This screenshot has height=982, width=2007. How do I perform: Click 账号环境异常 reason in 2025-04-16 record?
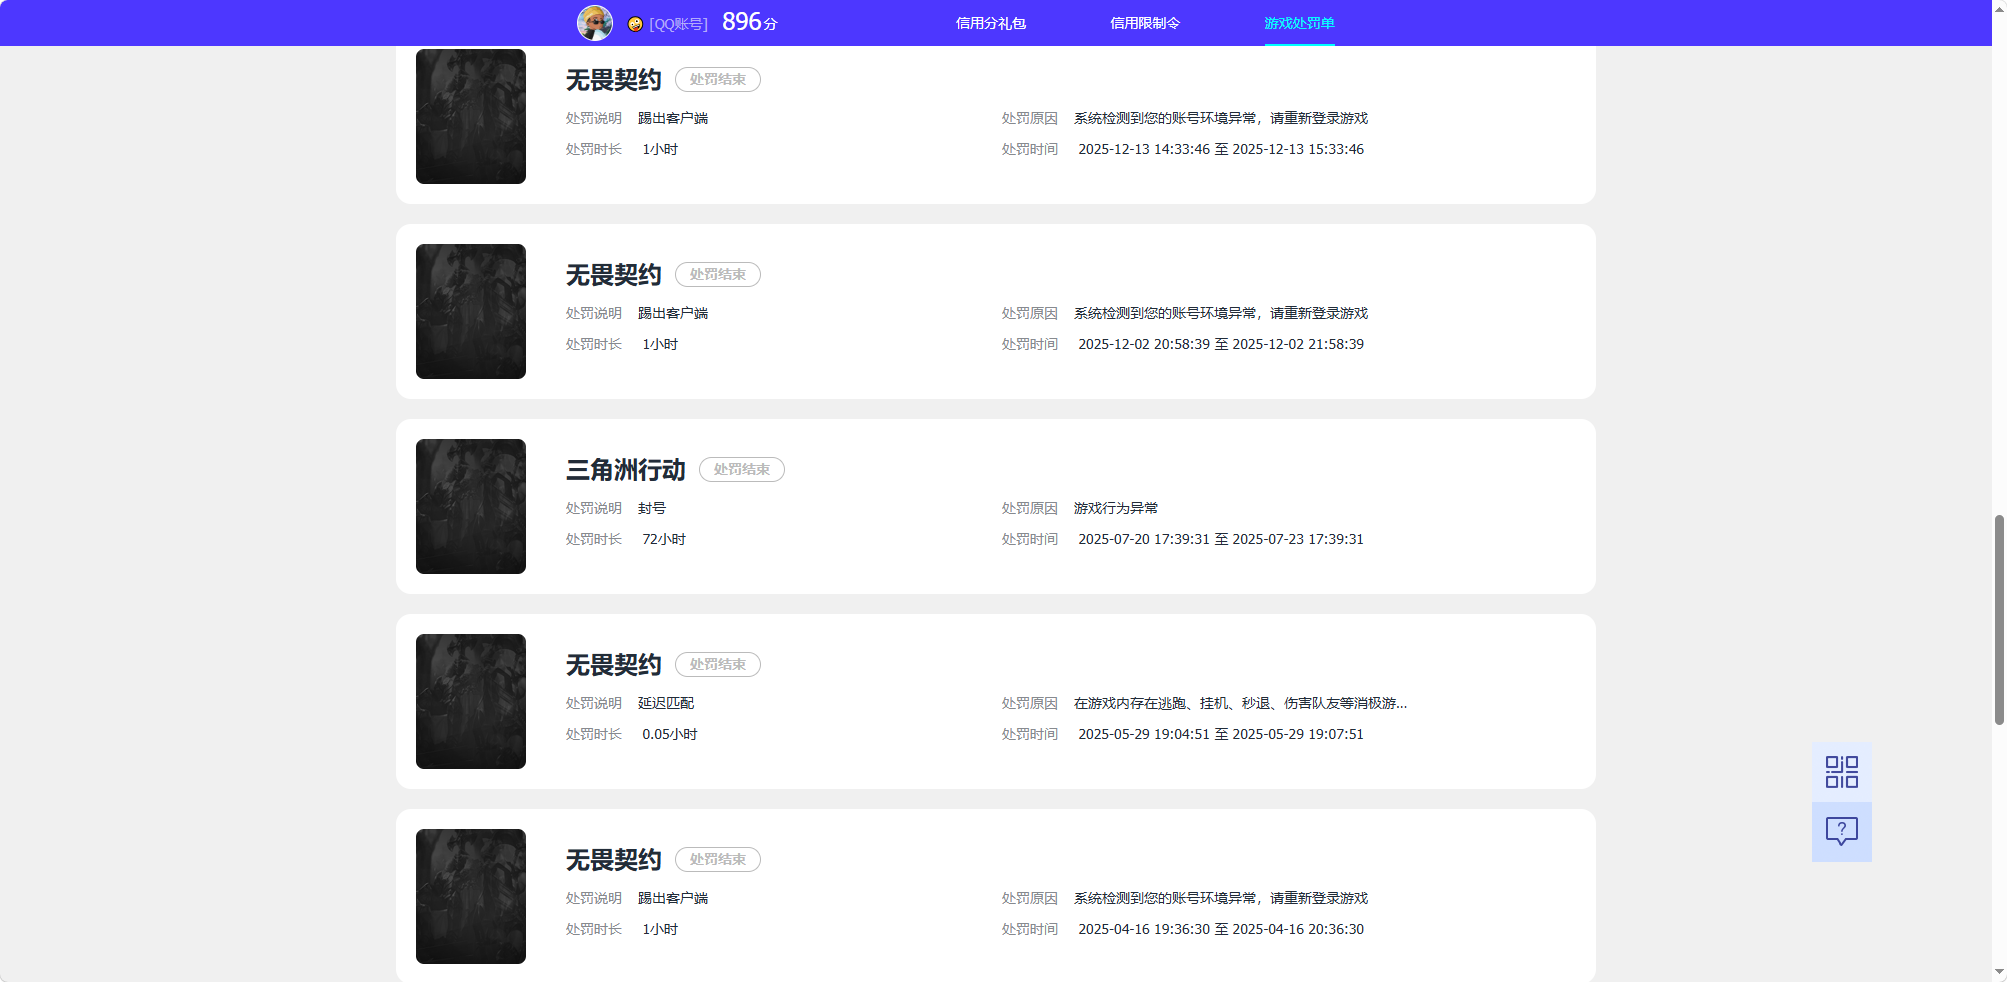pos(1221,898)
